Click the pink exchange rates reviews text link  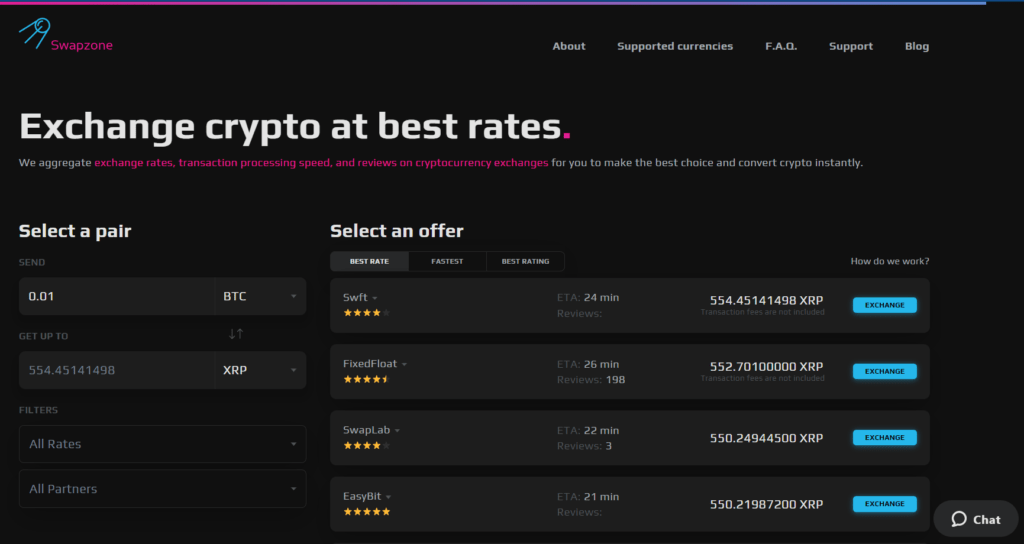321,163
